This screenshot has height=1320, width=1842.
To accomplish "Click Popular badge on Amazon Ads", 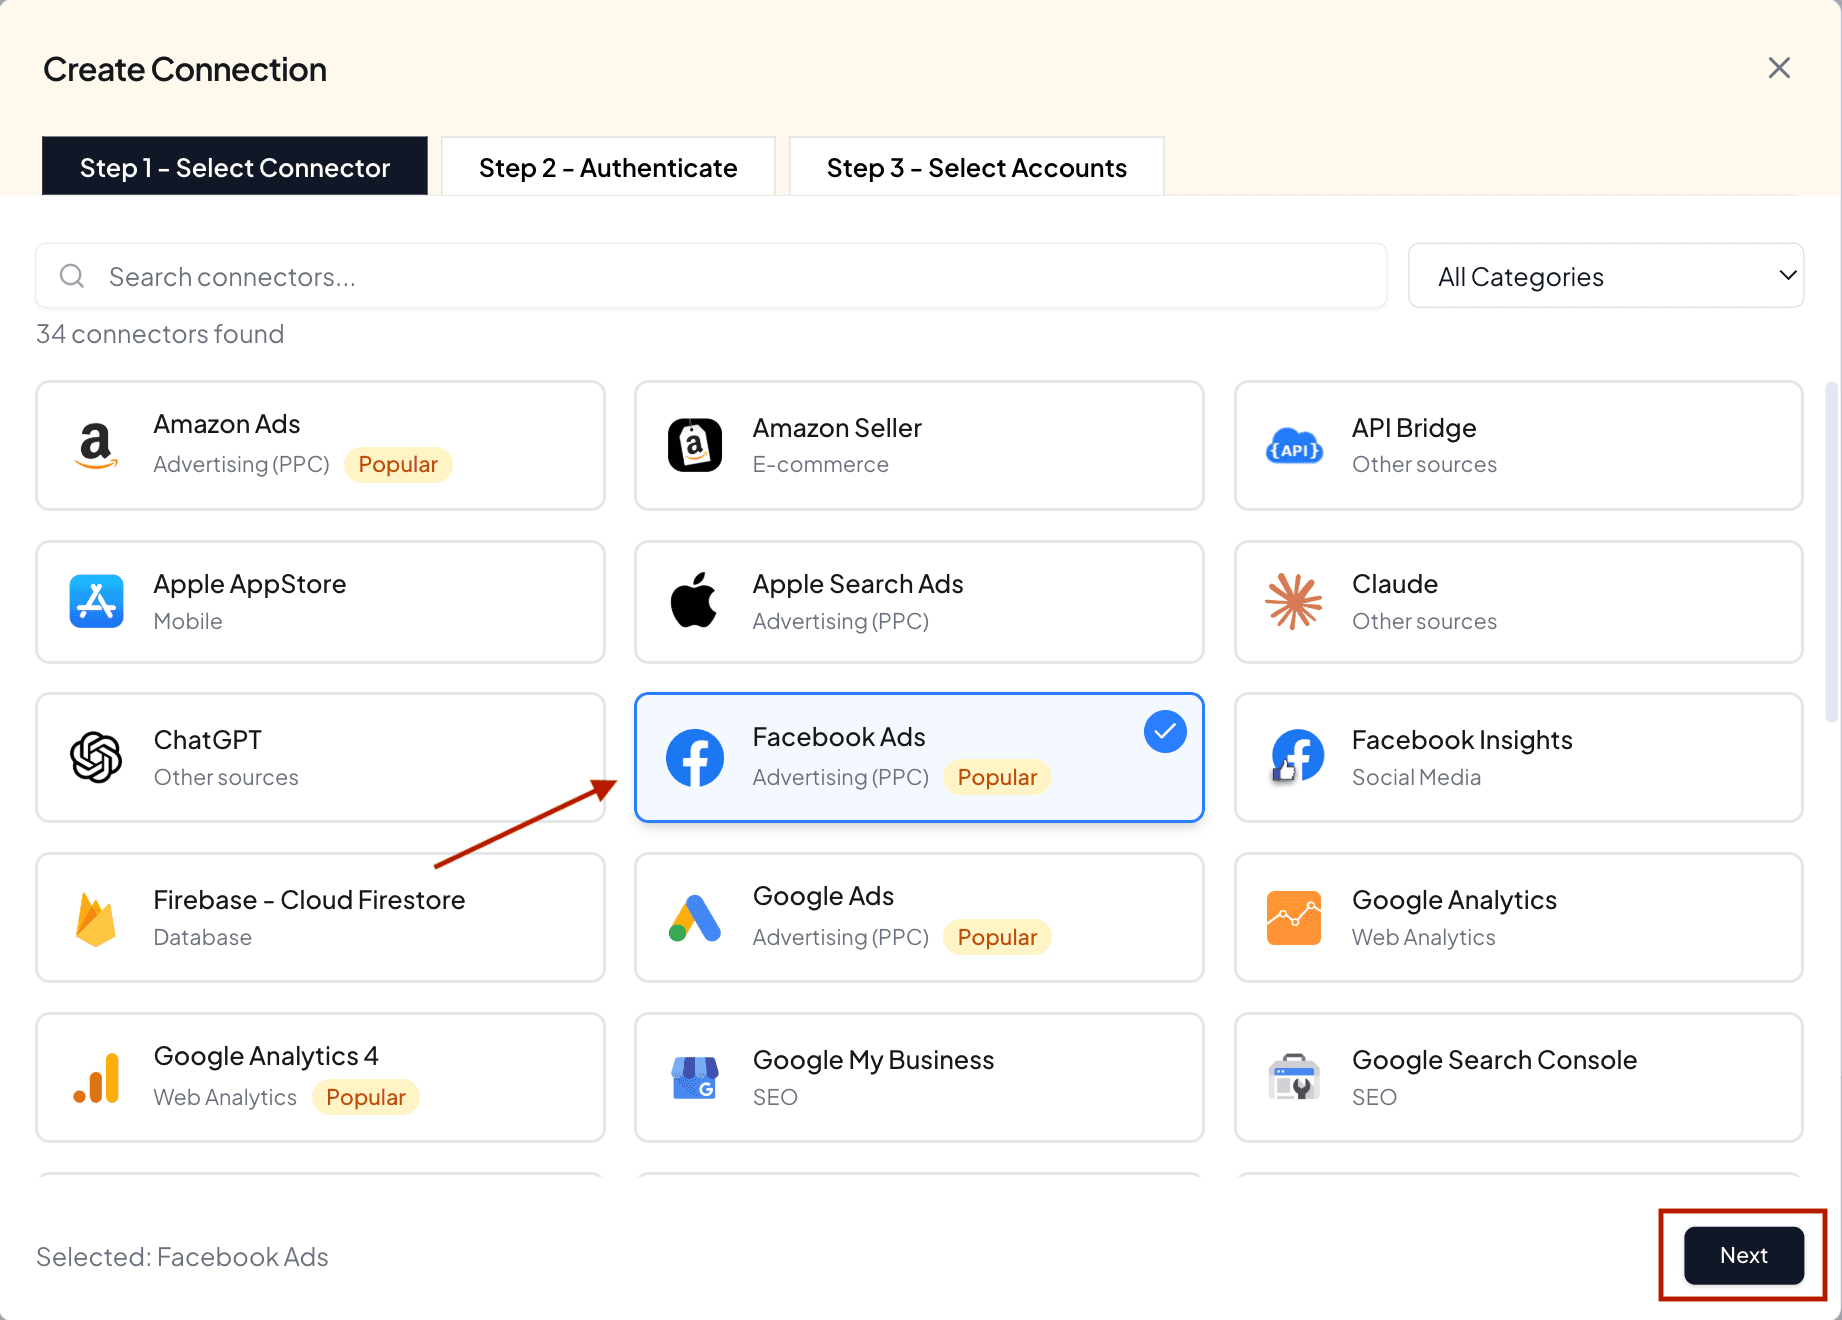I will 398,464.
